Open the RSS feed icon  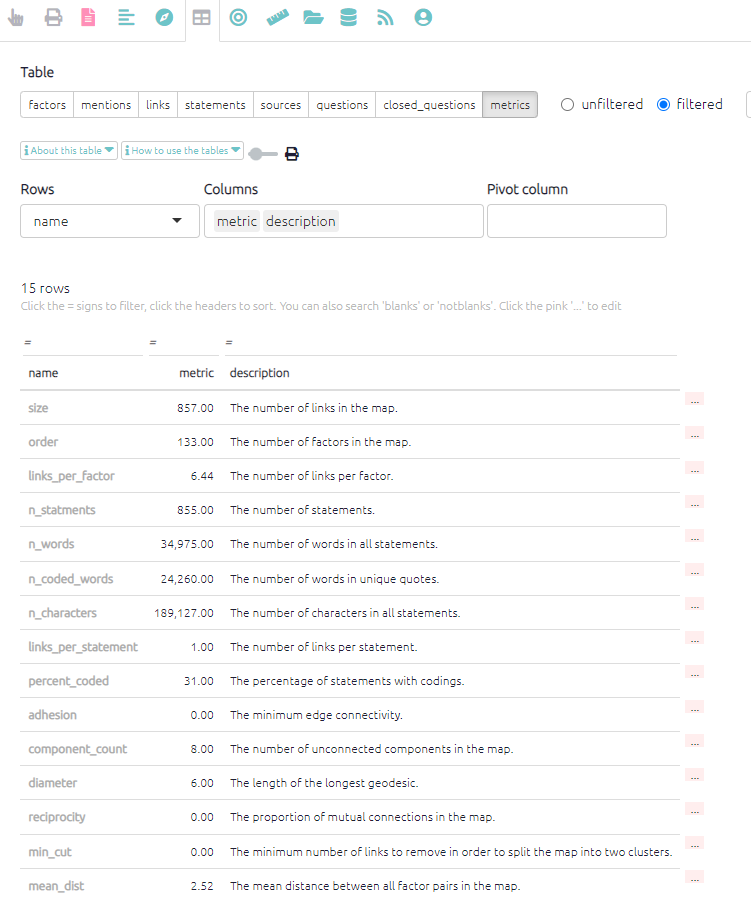[385, 18]
